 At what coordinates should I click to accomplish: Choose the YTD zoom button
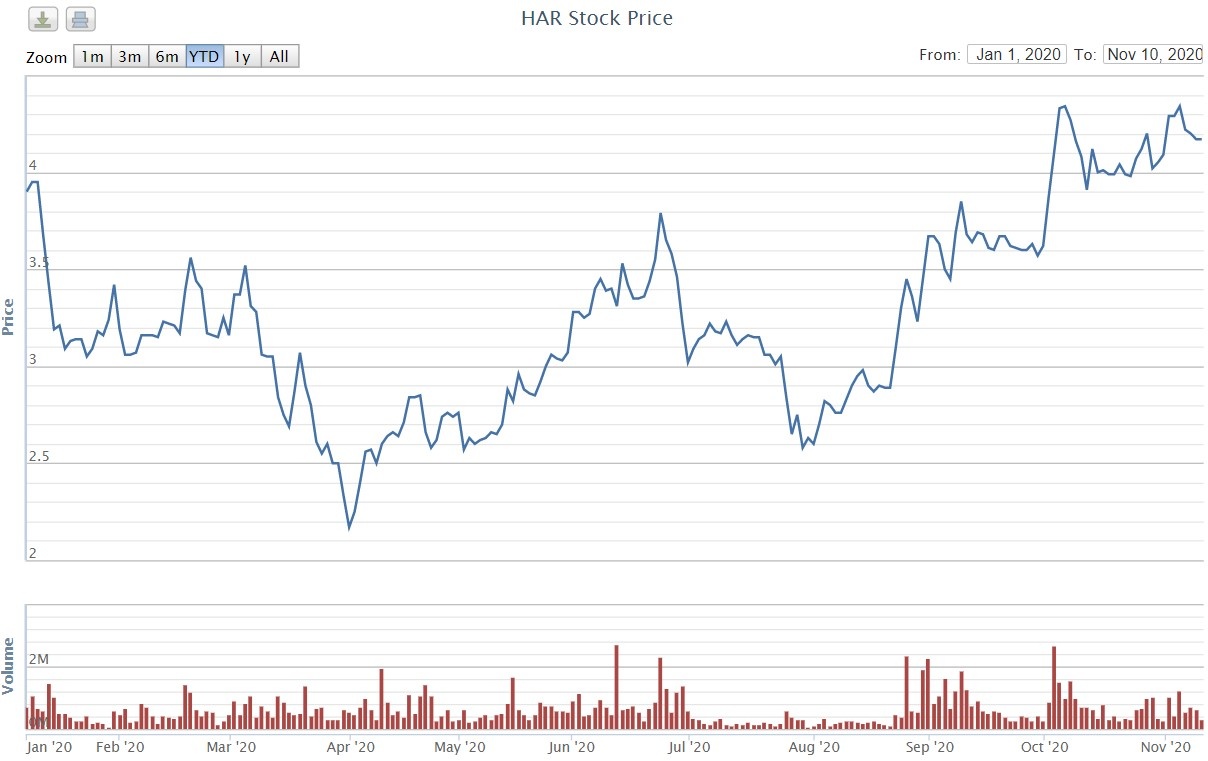click(204, 57)
